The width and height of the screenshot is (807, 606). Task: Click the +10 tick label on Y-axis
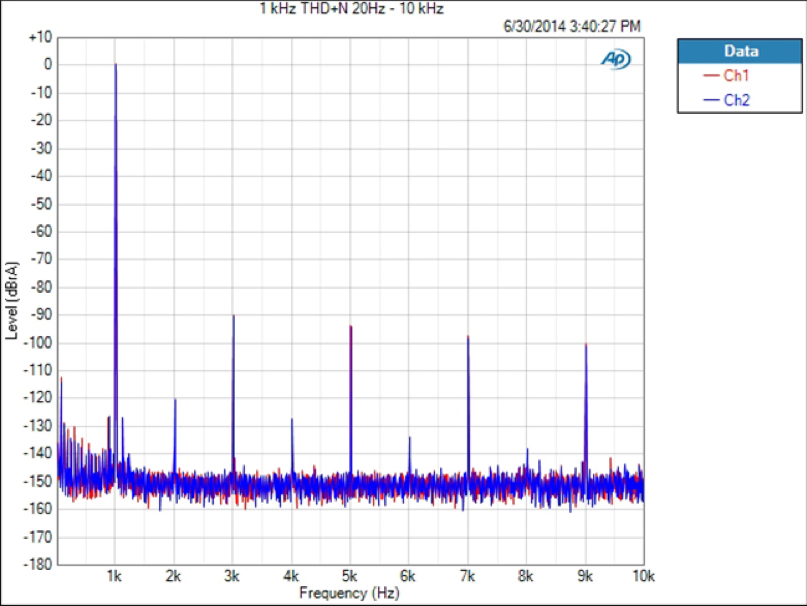pos(40,37)
